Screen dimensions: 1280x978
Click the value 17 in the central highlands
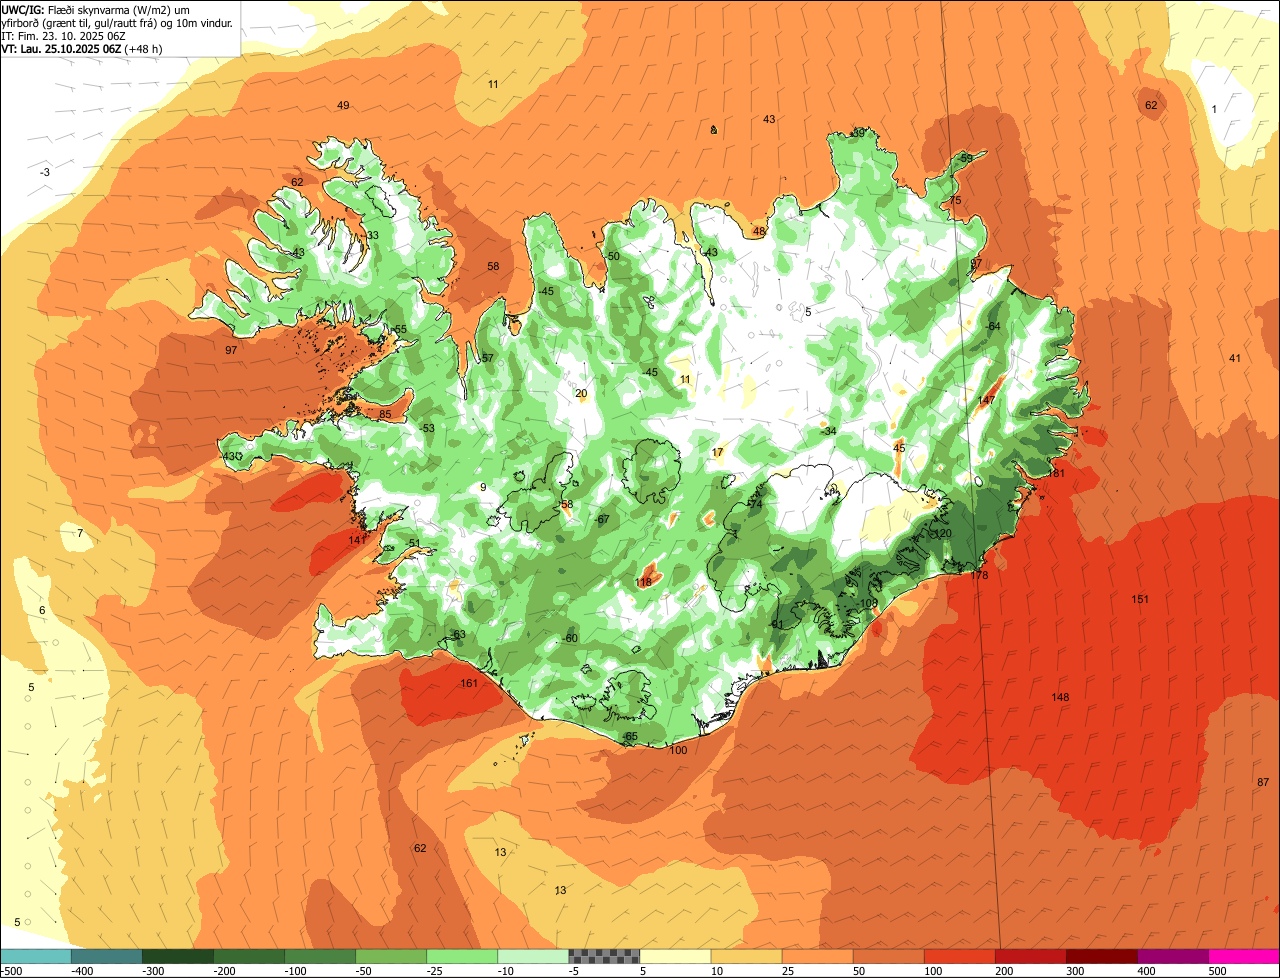point(717,452)
